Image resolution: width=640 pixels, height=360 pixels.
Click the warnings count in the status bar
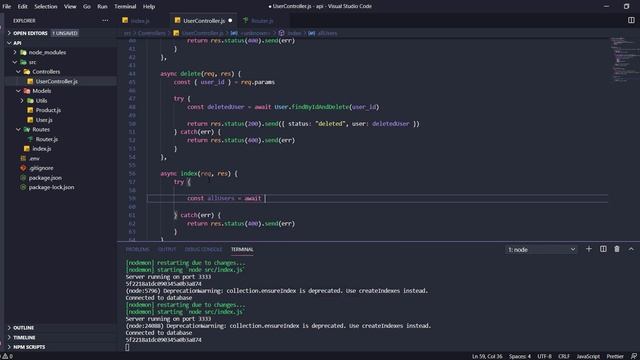7,356
